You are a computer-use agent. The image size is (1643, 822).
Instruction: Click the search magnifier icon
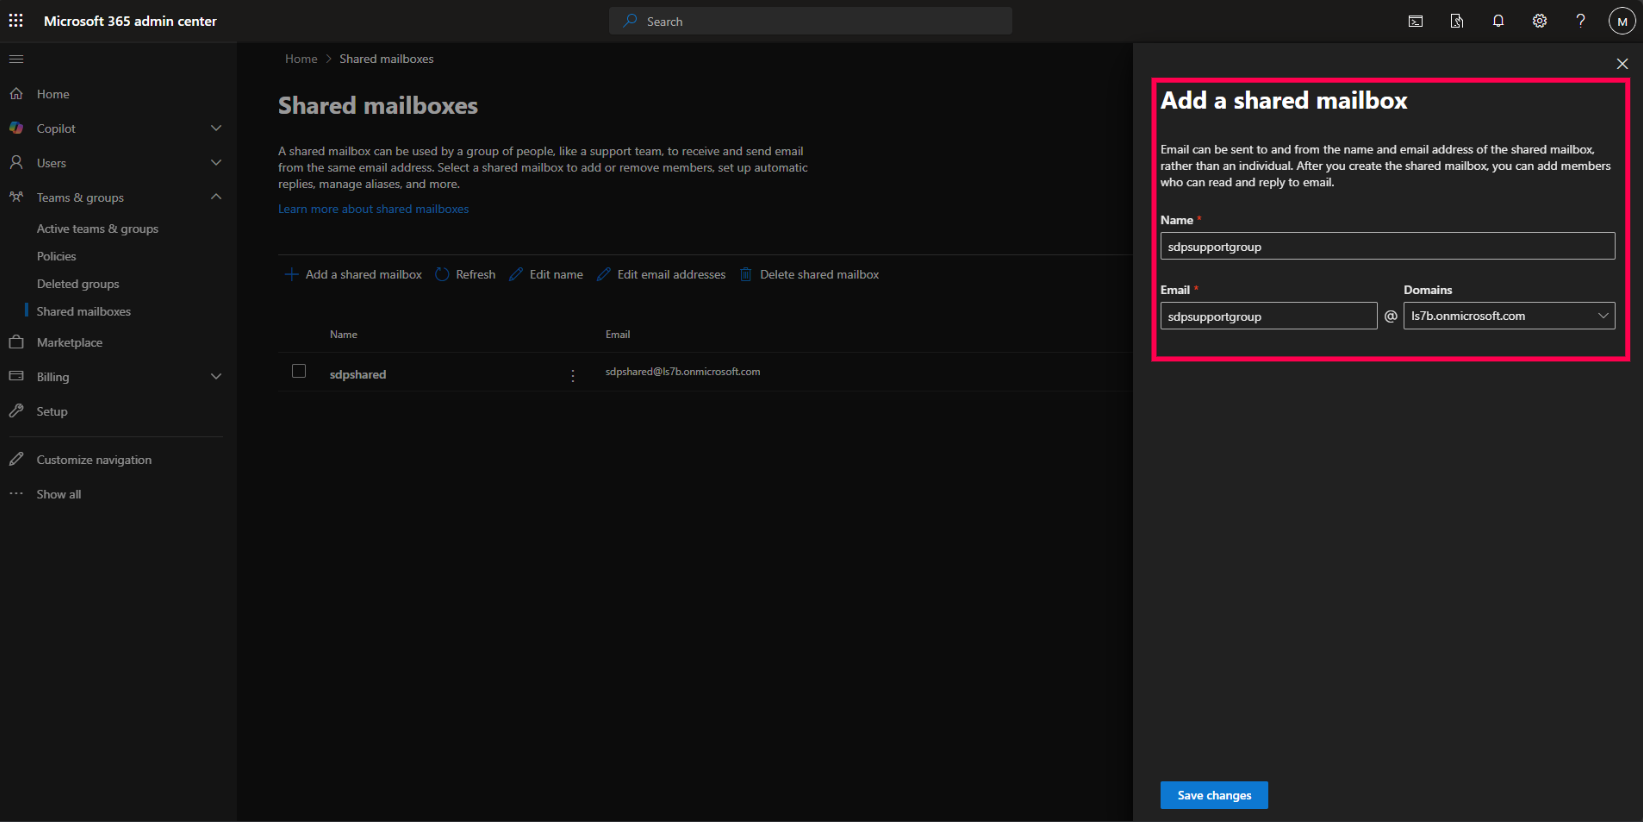coord(630,21)
